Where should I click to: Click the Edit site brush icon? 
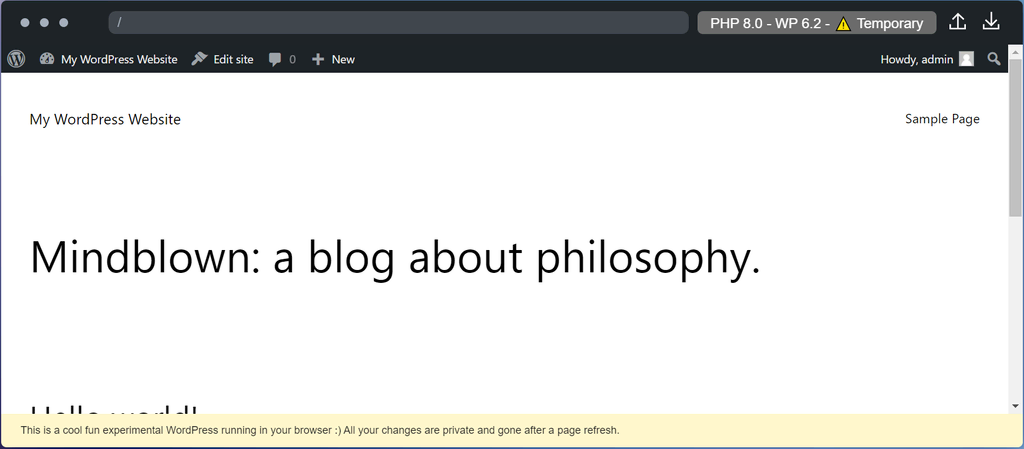[x=199, y=59]
